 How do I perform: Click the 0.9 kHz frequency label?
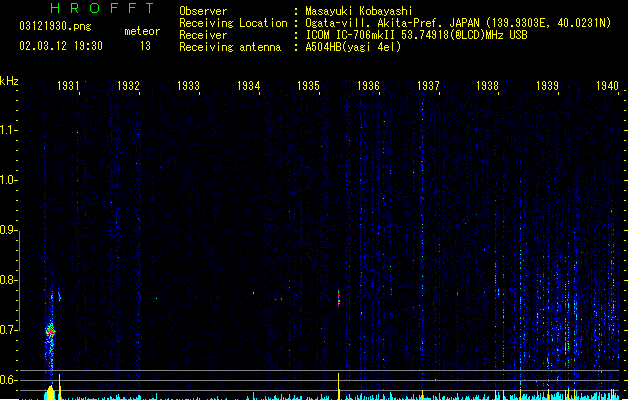[8, 230]
